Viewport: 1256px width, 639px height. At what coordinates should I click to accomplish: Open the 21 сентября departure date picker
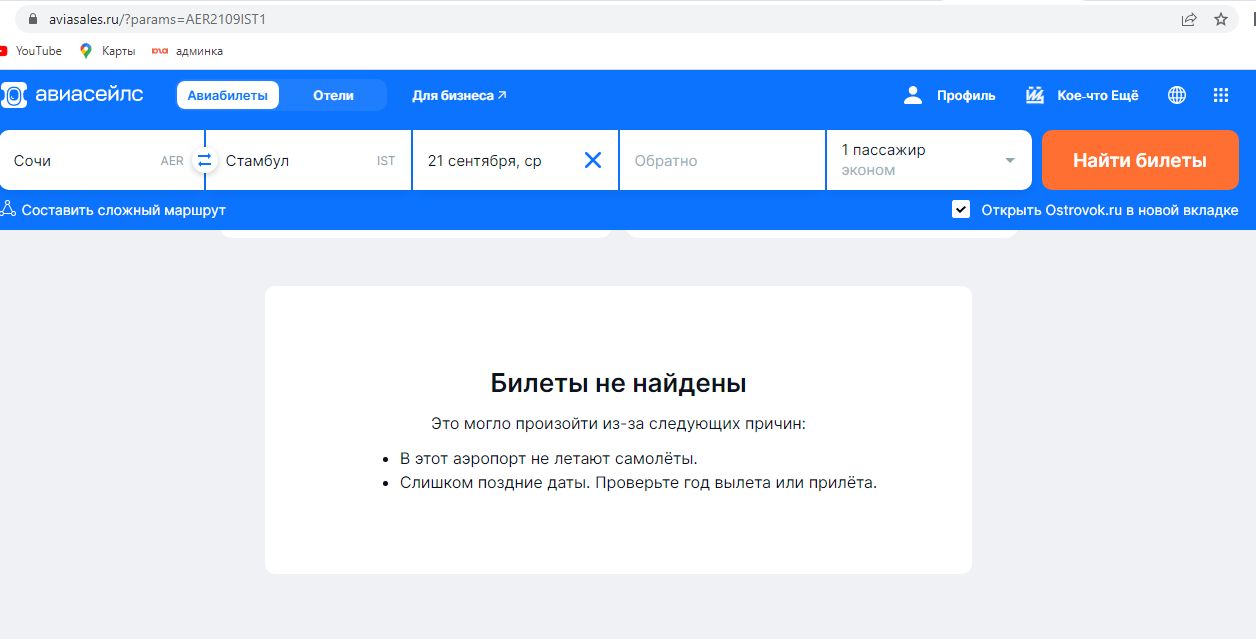tap(495, 160)
